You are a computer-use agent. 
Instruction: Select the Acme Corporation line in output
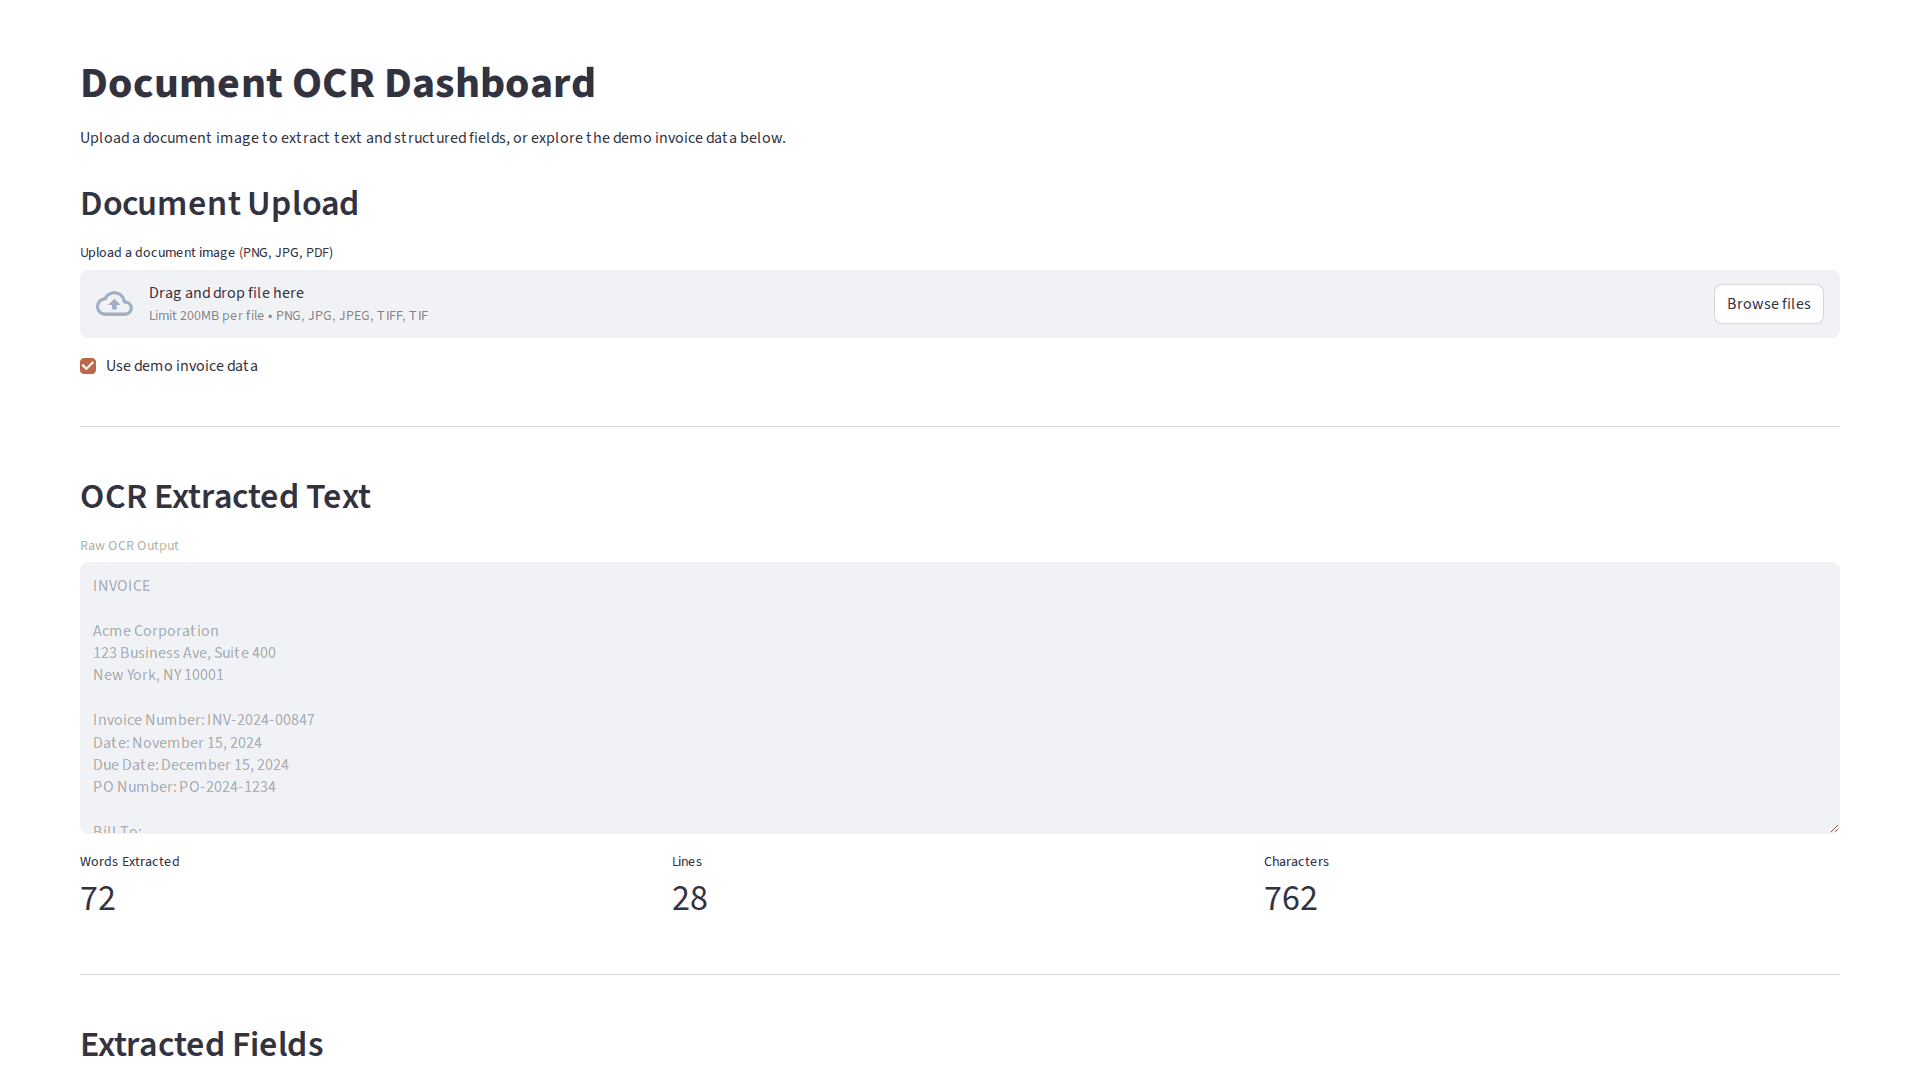coord(155,630)
